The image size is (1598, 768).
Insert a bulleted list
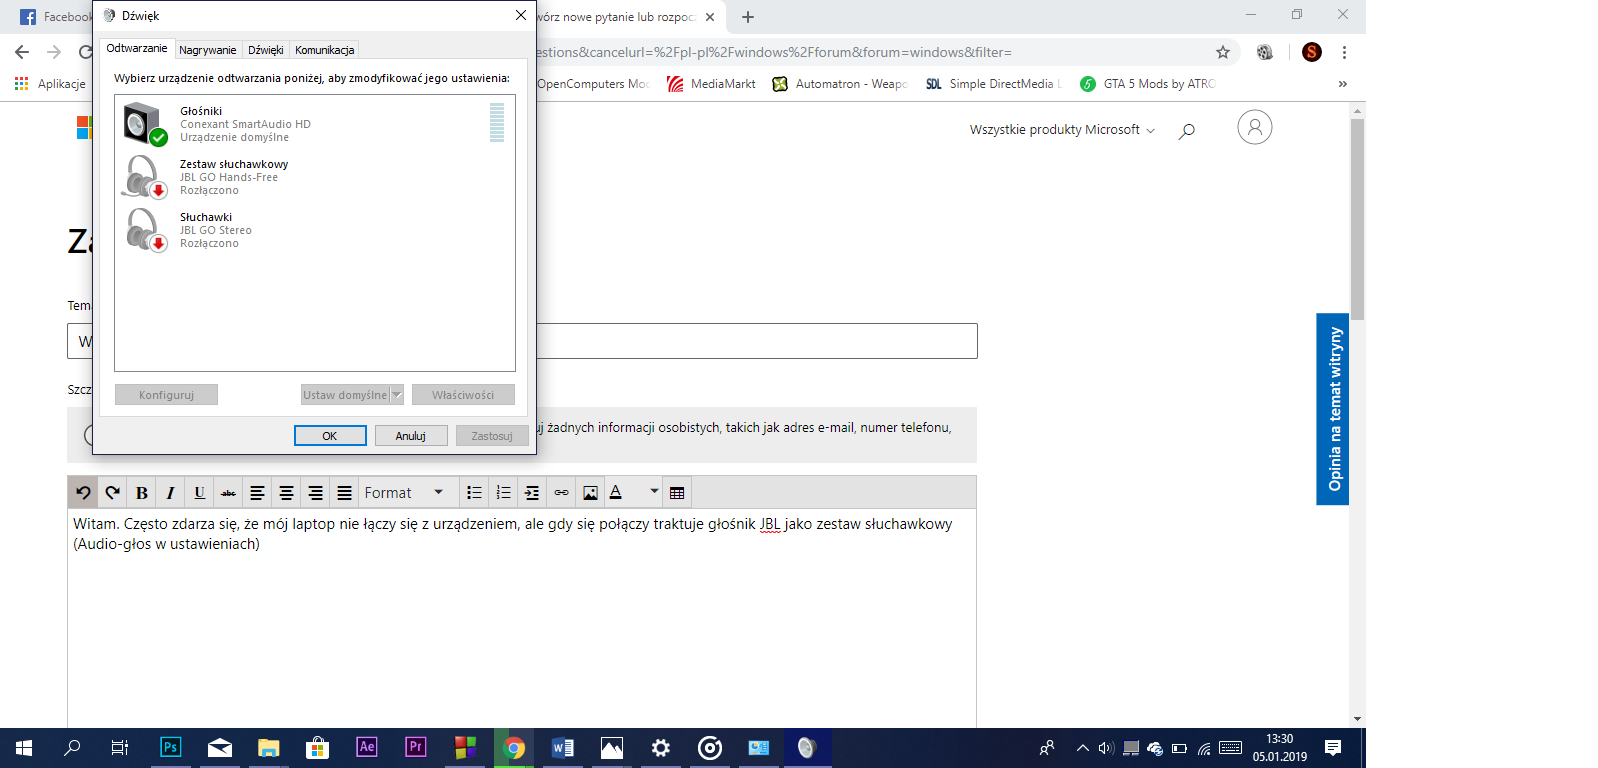(x=474, y=493)
